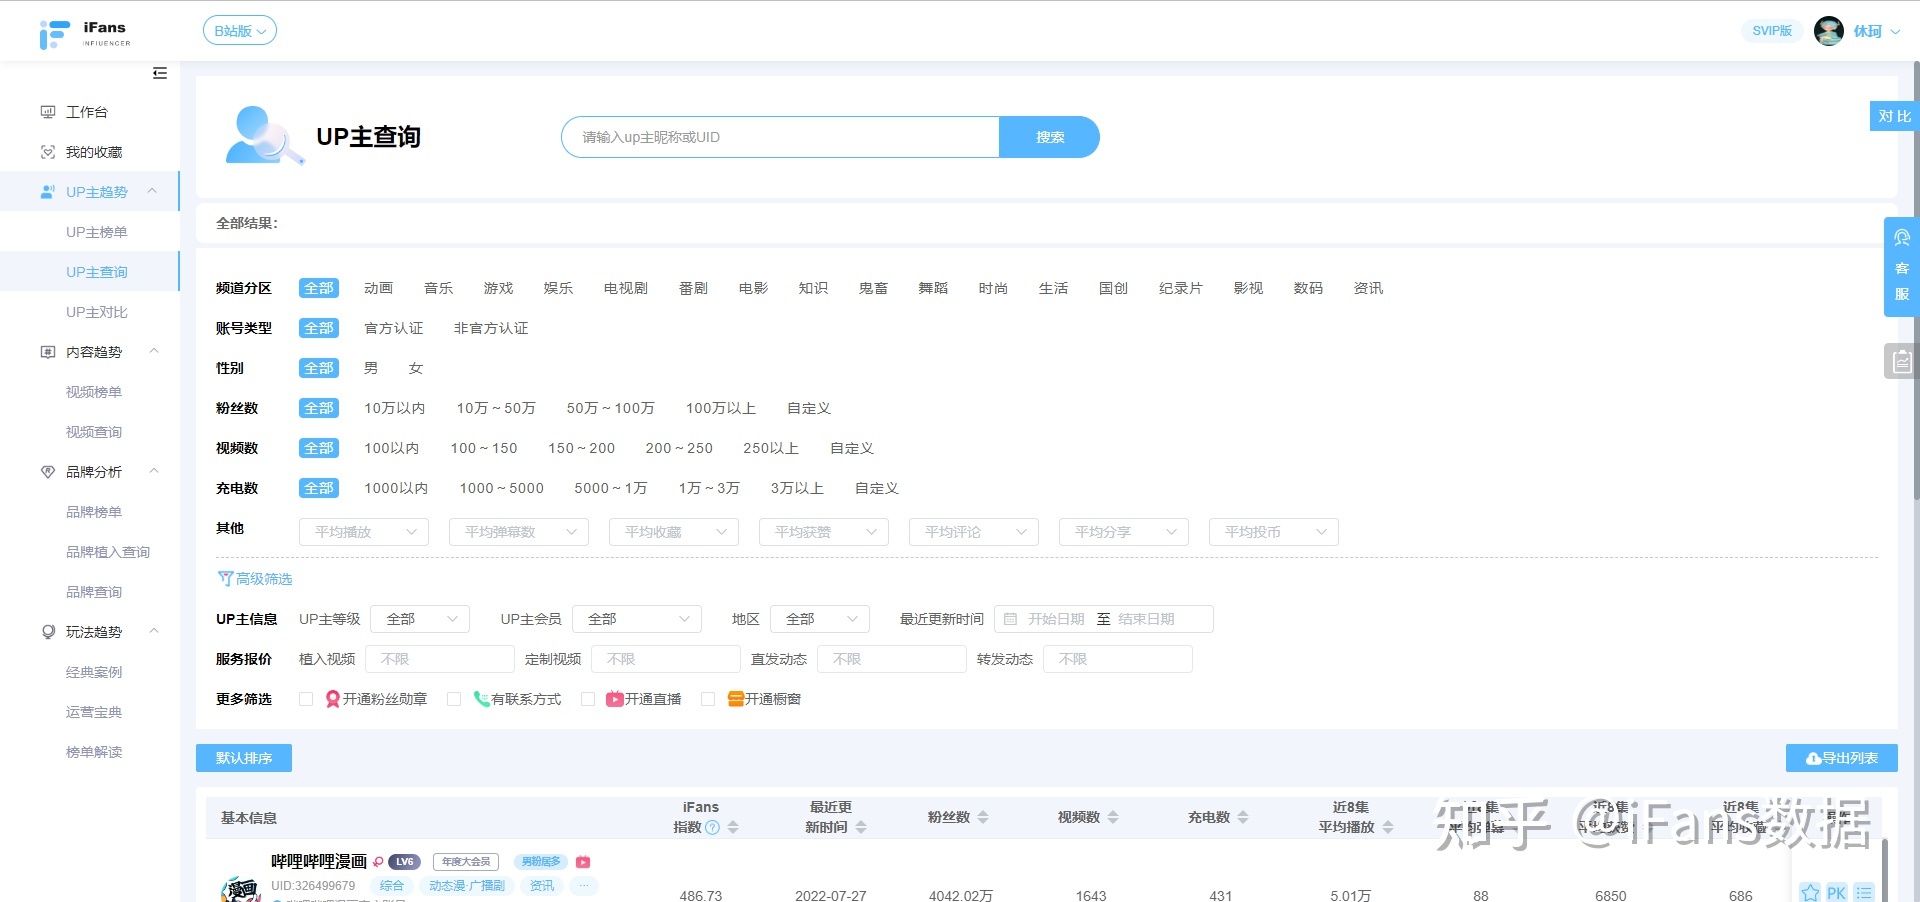Check the 开通橱窗 checkbox
Image resolution: width=1920 pixels, height=902 pixels.
[x=708, y=699]
